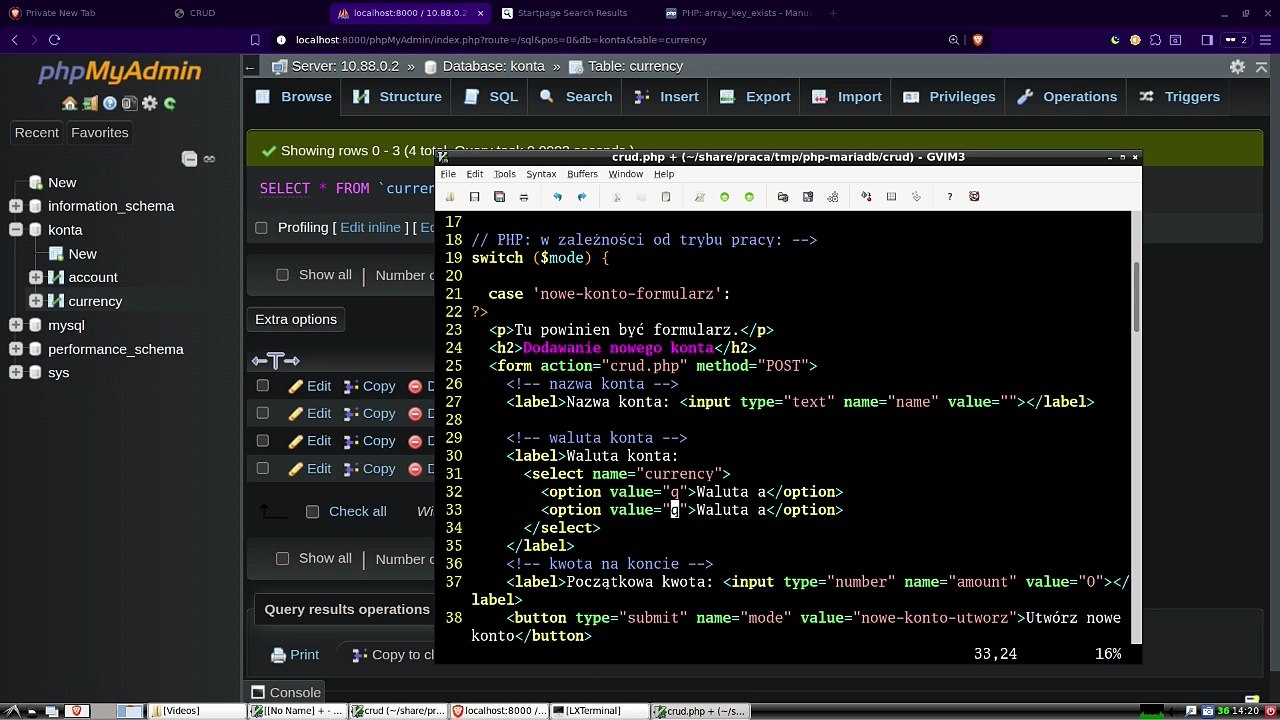1280x720 pixels.
Task: Click Favorites button in navigation panel
Action: pos(100,133)
